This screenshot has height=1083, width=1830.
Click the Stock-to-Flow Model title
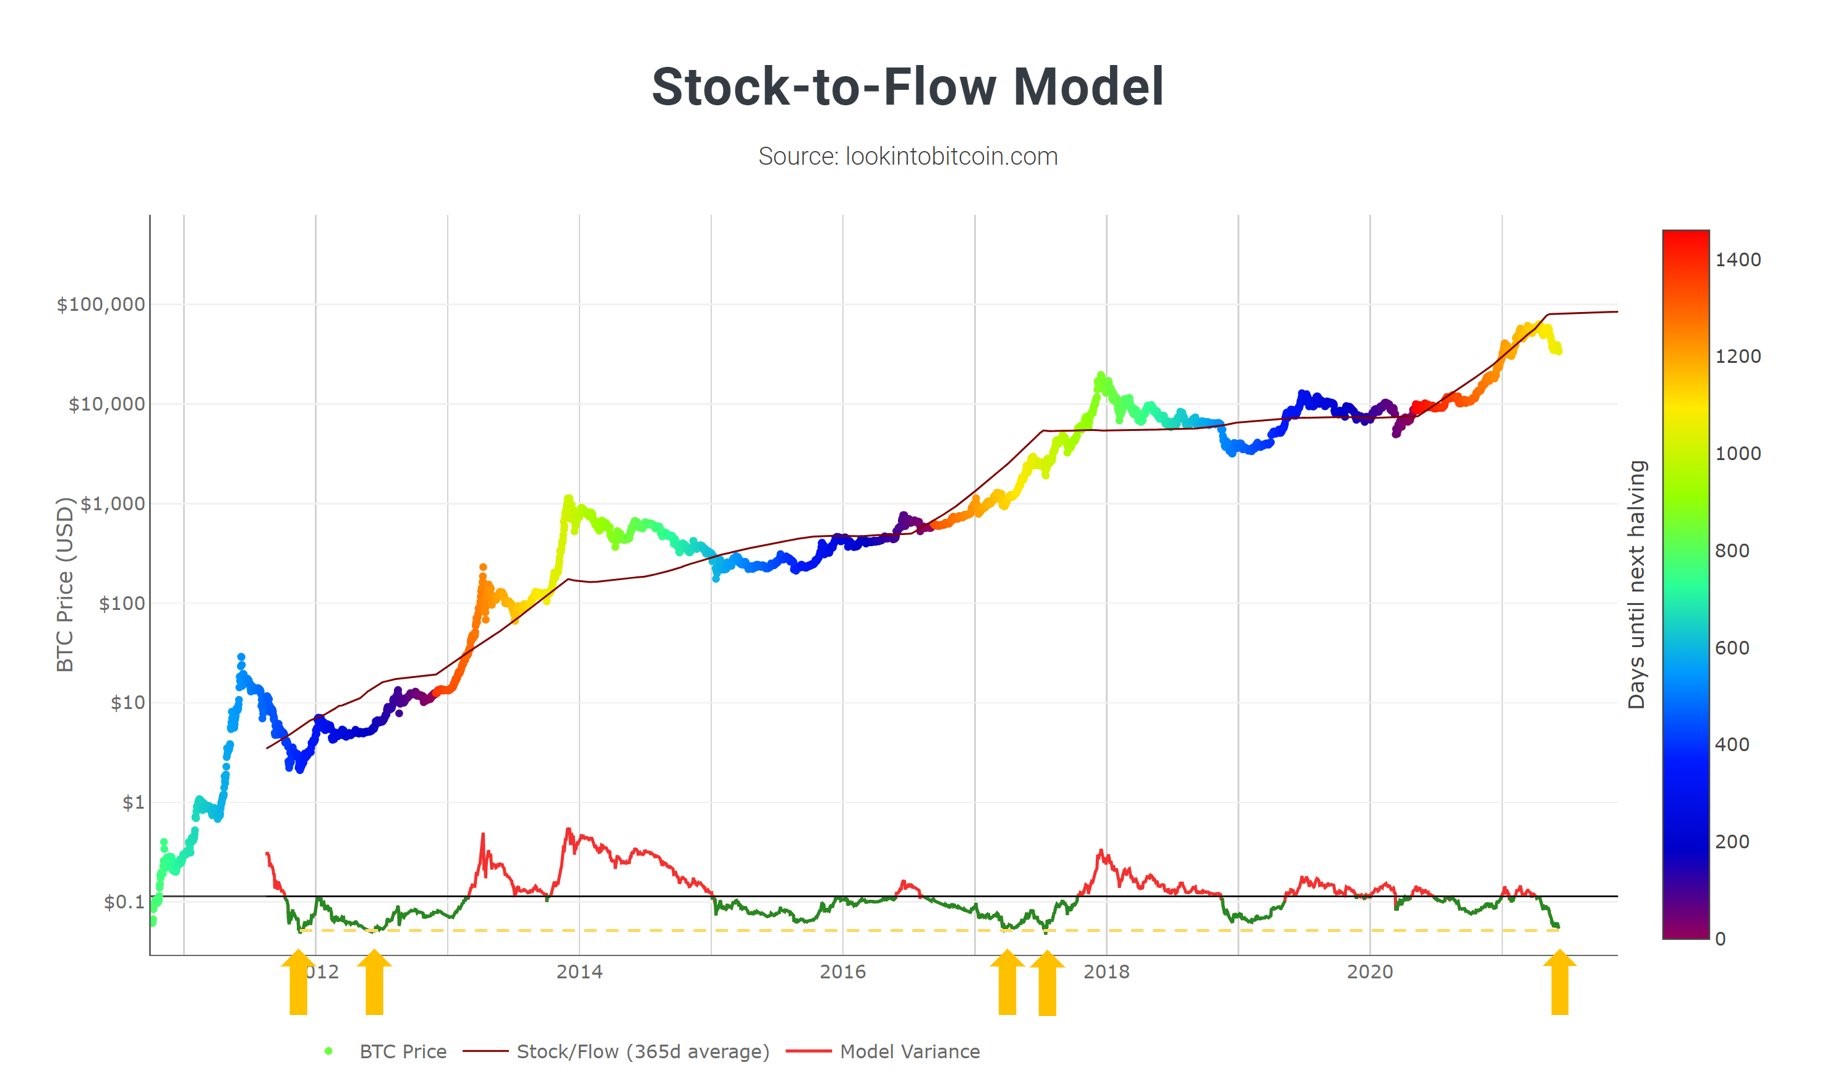(908, 86)
